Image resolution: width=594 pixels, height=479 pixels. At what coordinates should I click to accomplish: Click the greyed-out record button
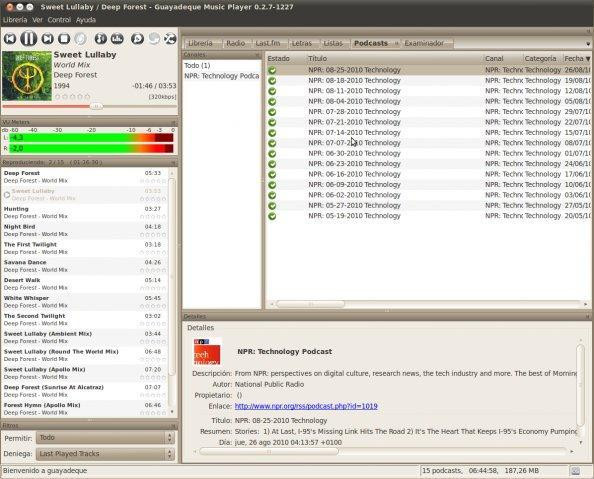80,39
